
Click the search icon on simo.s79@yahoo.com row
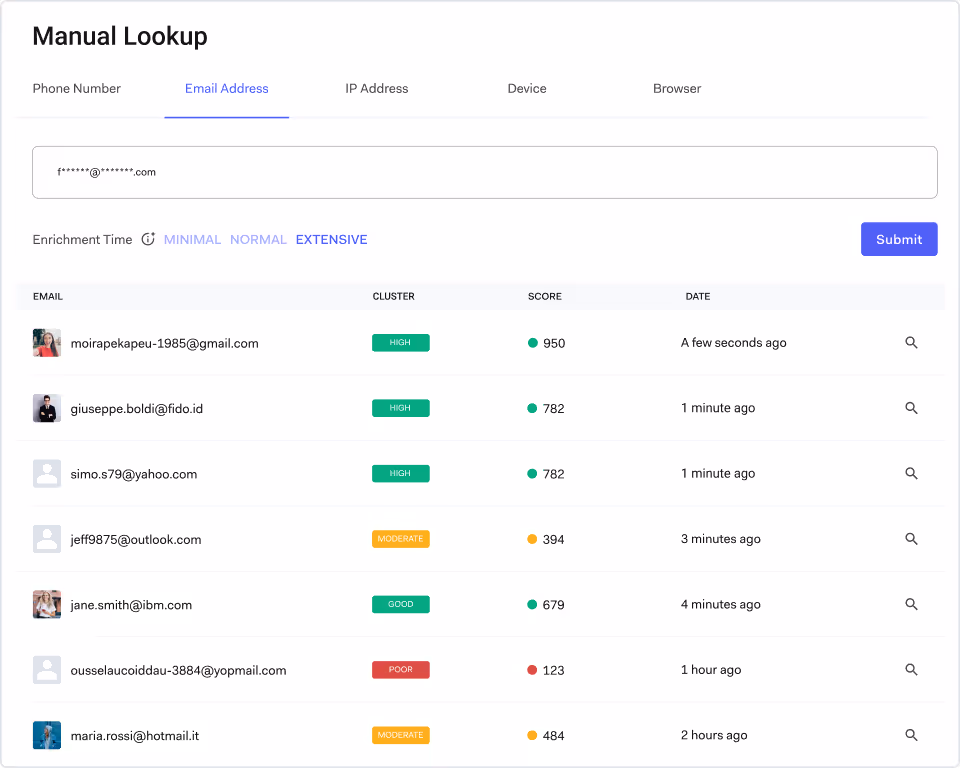[x=911, y=473]
